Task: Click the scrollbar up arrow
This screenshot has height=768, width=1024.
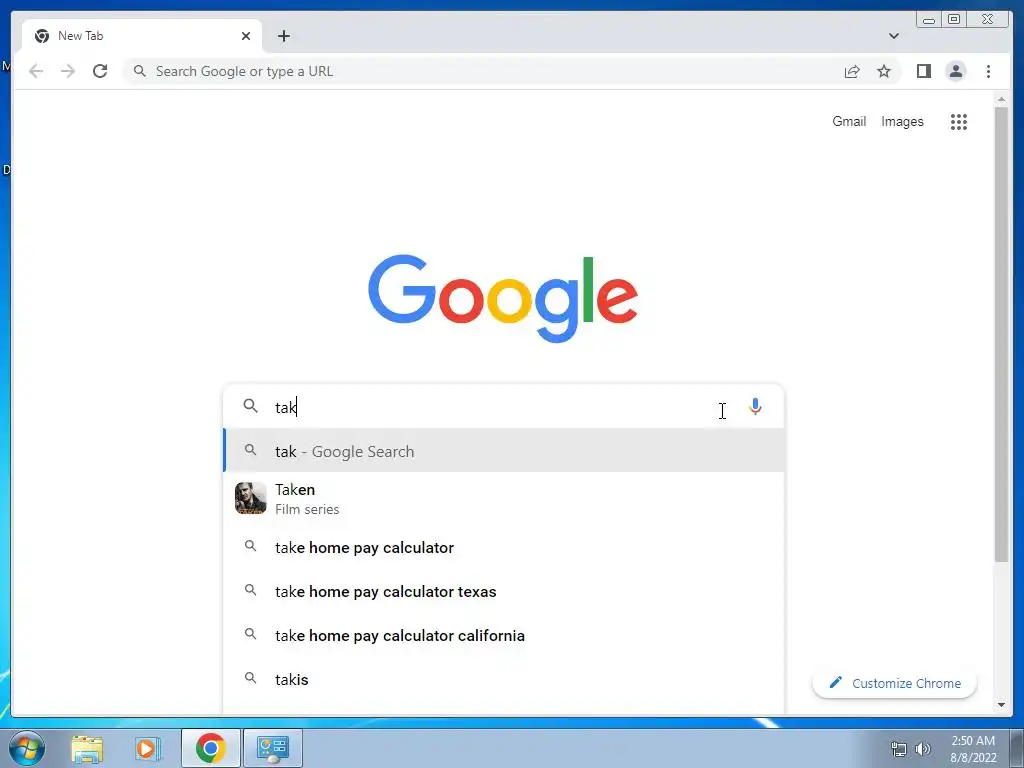Action: (x=1001, y=99)
